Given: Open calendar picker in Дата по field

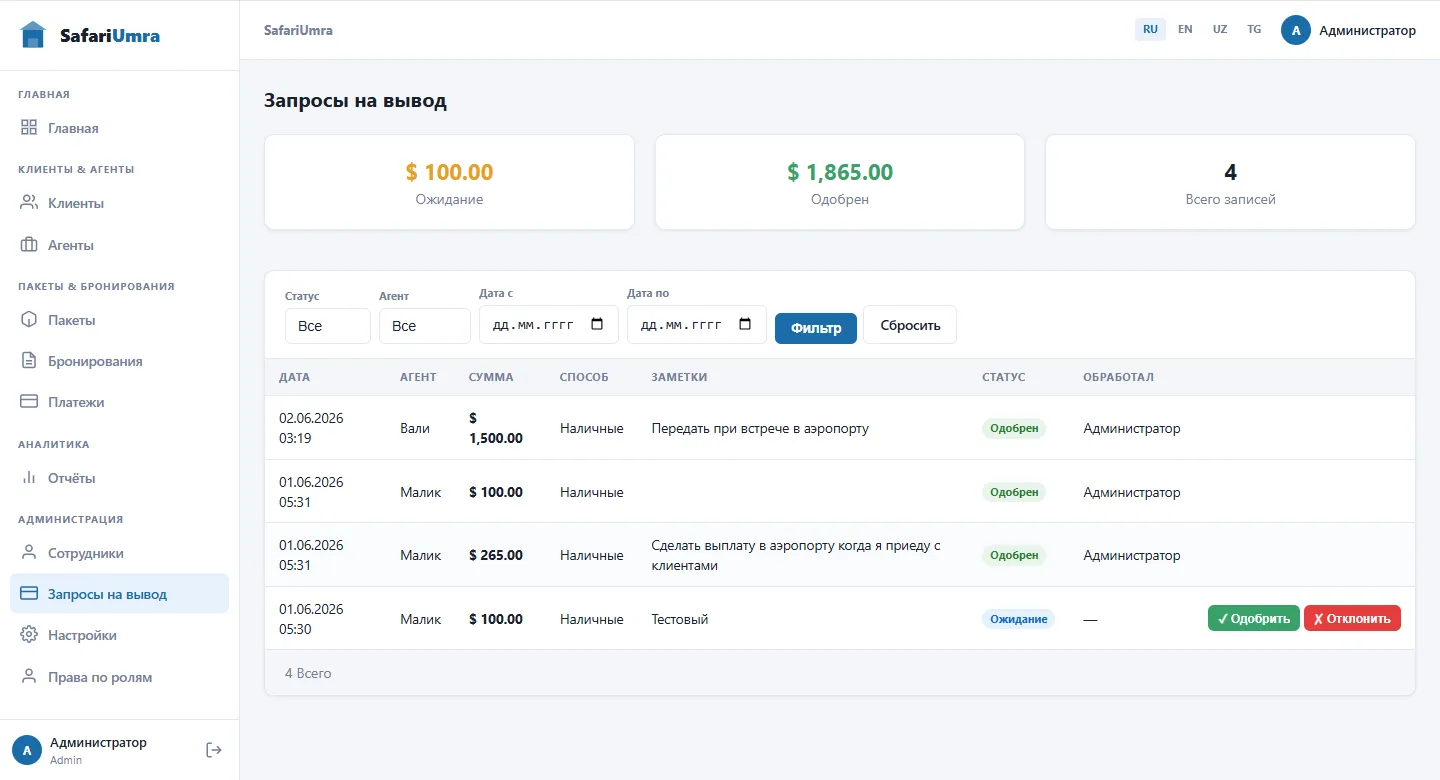Looking at the screenshot, I should tap(745, 324).
